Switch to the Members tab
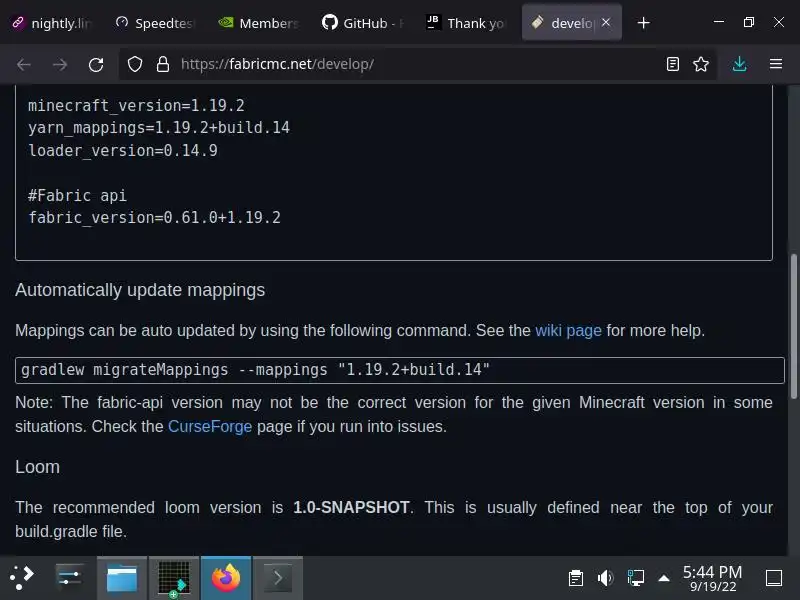This screenshot has height=600, width=800. point(259,23)
